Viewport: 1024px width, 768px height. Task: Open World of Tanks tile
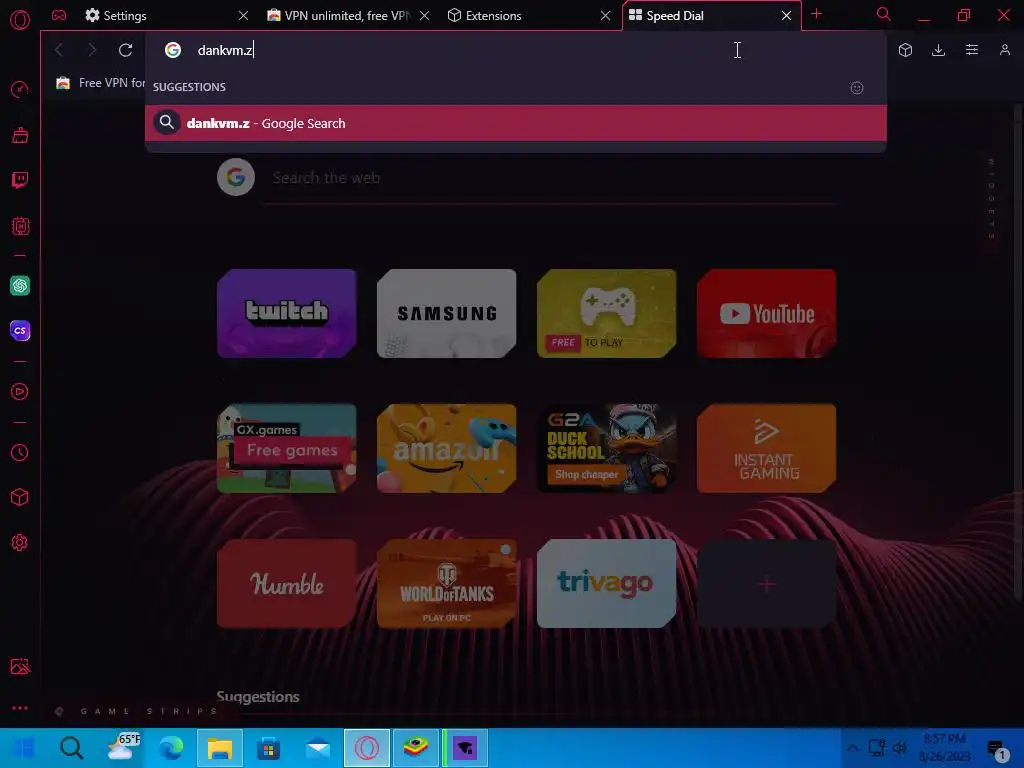point(447,583)
